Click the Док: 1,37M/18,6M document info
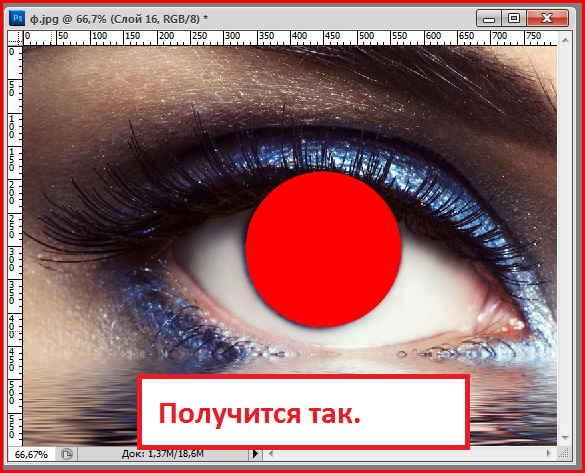This screenshot has width=585, height=473. pyautogui.click(x=163, y=454)
